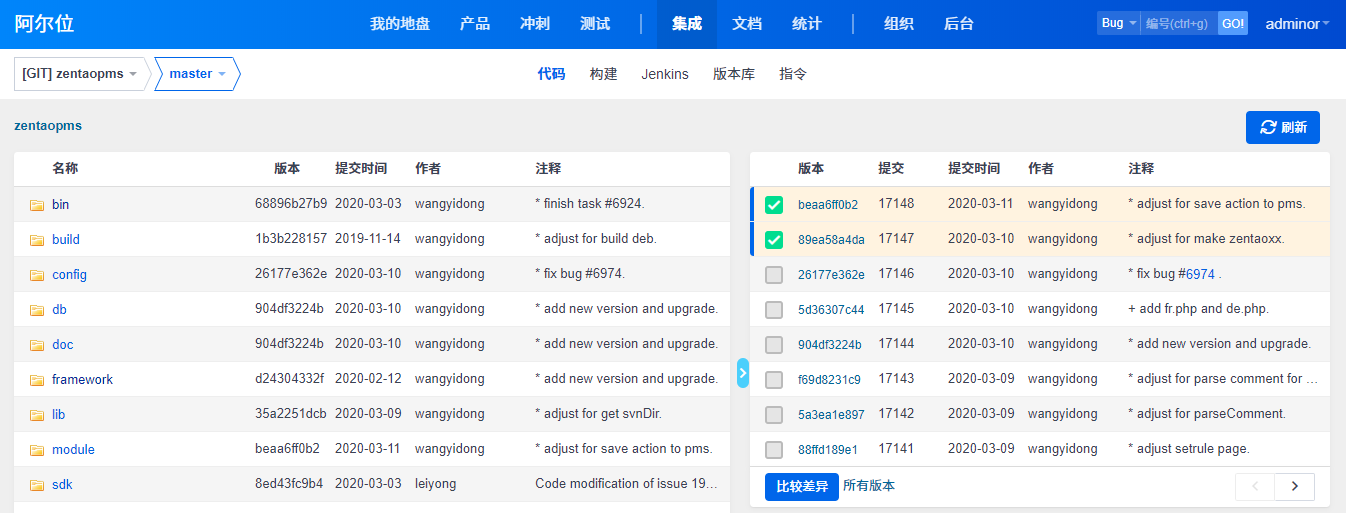1346x513 pixels.
Task: Tick the checkbox for commit 5d36307c44
Action: pos(774,310)
